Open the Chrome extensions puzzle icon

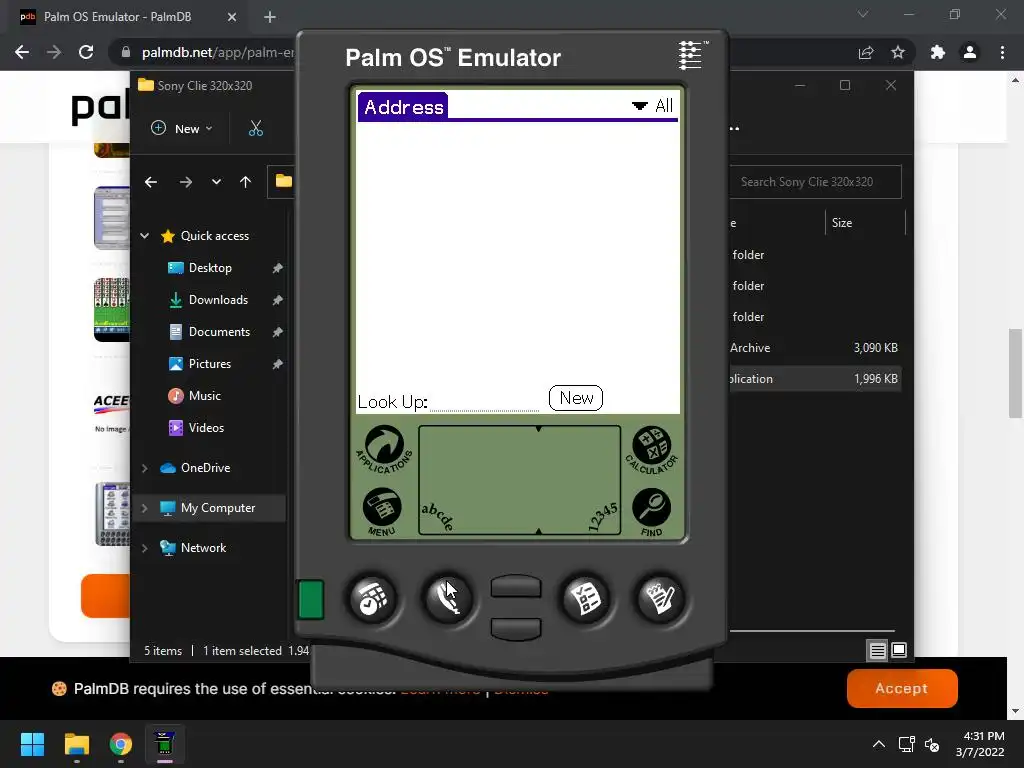click(938, 52)
